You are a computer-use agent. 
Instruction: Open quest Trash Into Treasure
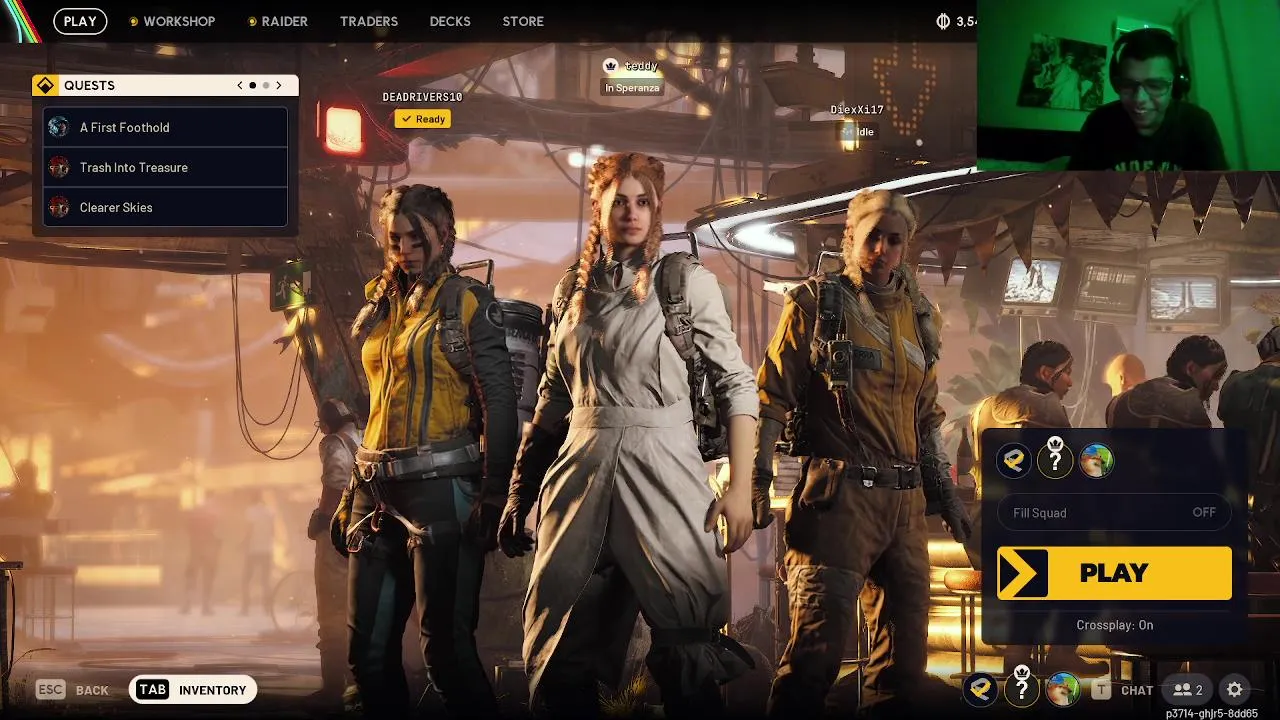click(x=166, y=167)
